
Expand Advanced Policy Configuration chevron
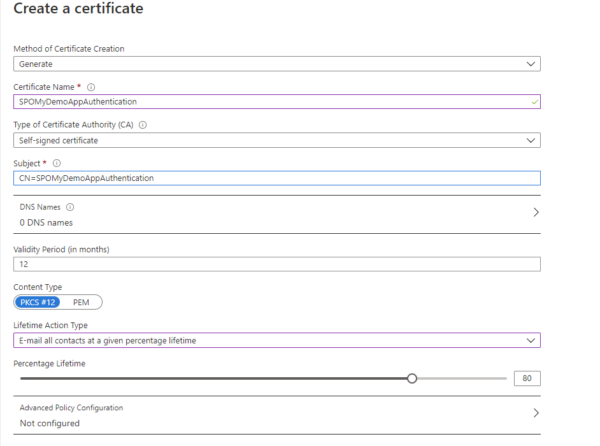[536, 413]
